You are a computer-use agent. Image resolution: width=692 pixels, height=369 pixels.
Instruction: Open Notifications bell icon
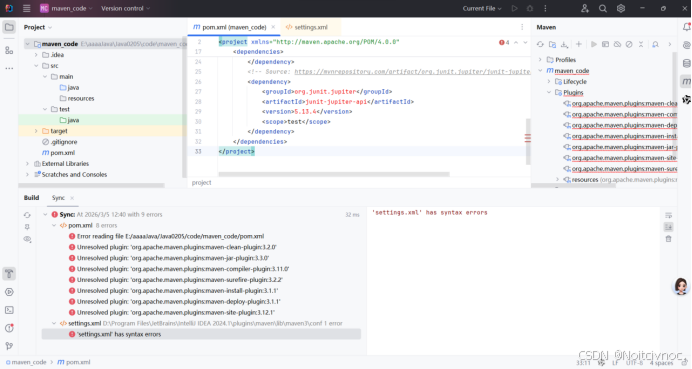point(686,27)
